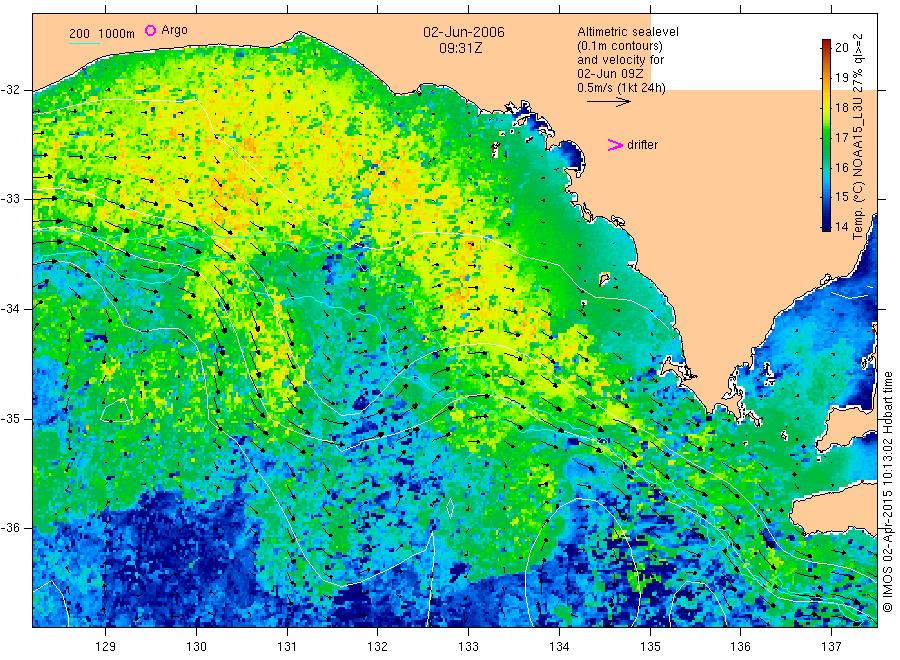Viewport: 900px width, 660px height.
Task: Click the 137 longitude axis label
Action: pyautogui.click(x=832, y=647)
